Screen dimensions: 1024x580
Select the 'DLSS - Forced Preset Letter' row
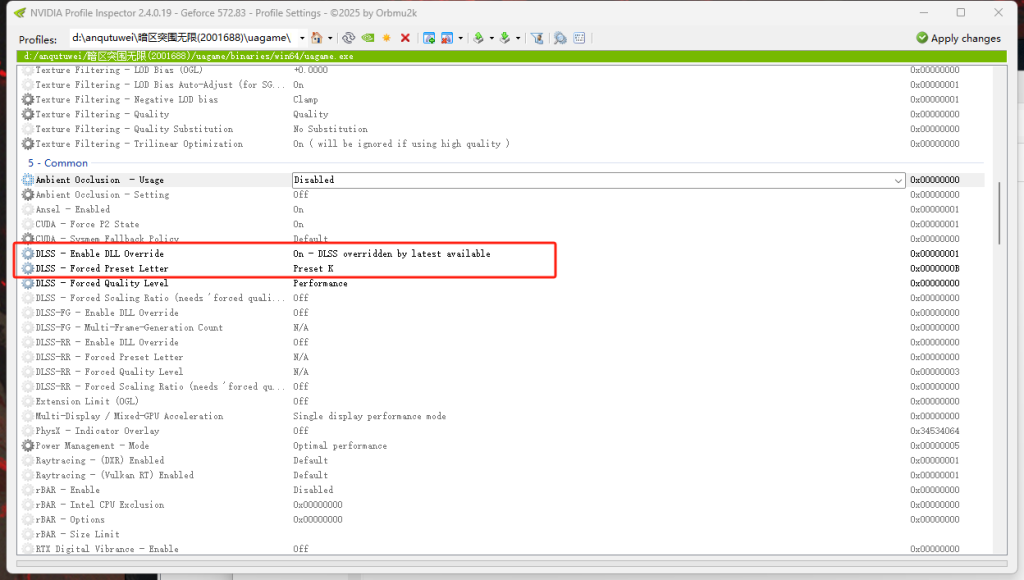[x=503, y=268]
